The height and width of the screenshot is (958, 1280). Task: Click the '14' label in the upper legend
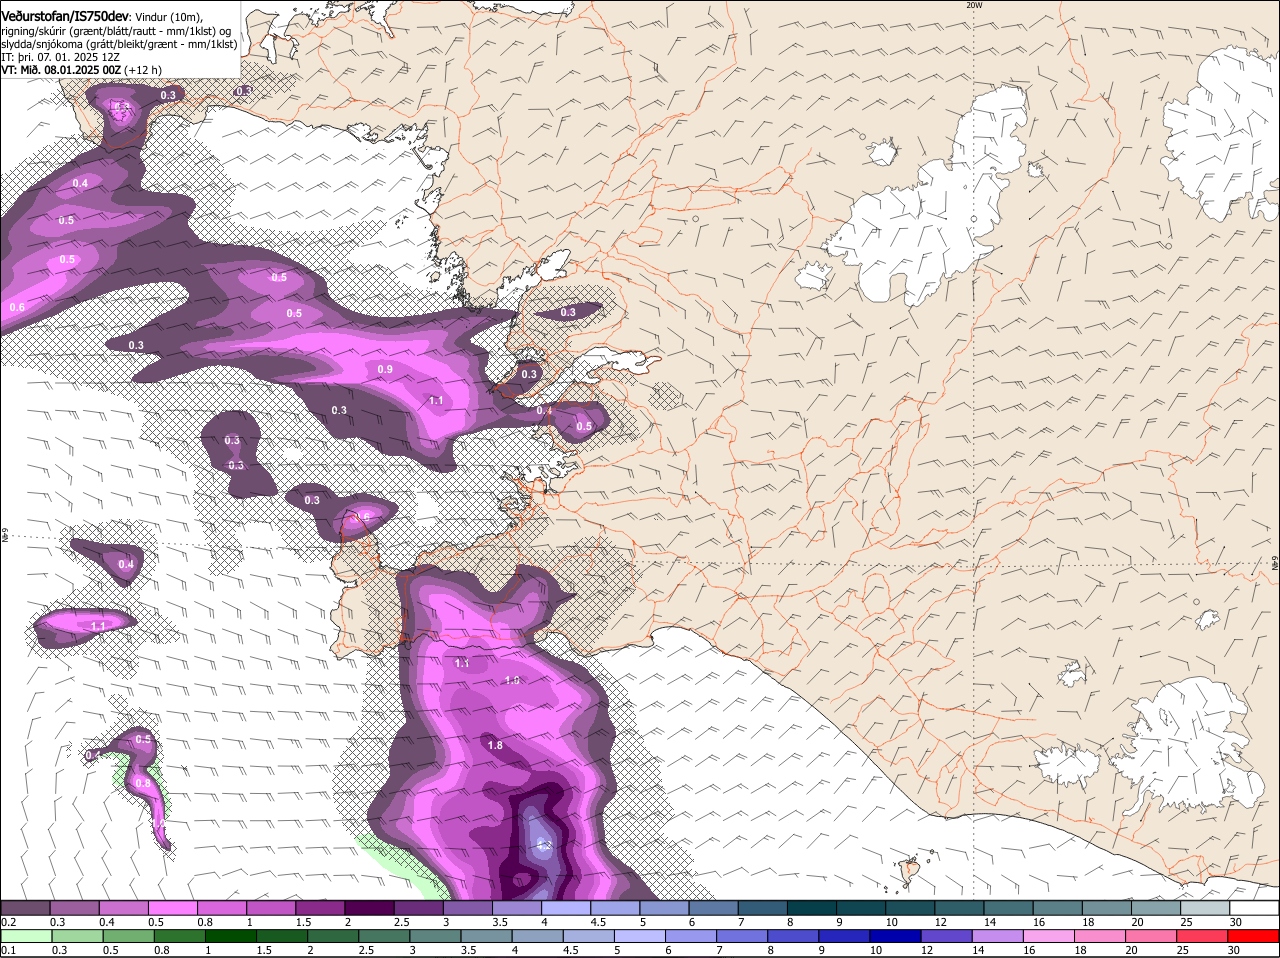[989, 922]
